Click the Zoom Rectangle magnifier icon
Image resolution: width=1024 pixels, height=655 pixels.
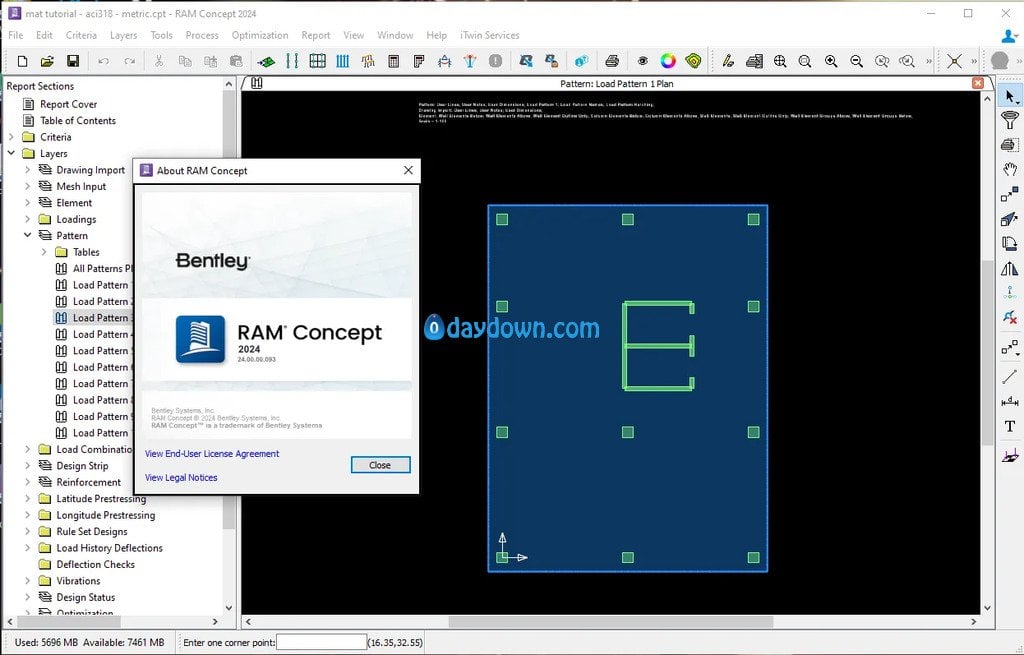point(805,61)
